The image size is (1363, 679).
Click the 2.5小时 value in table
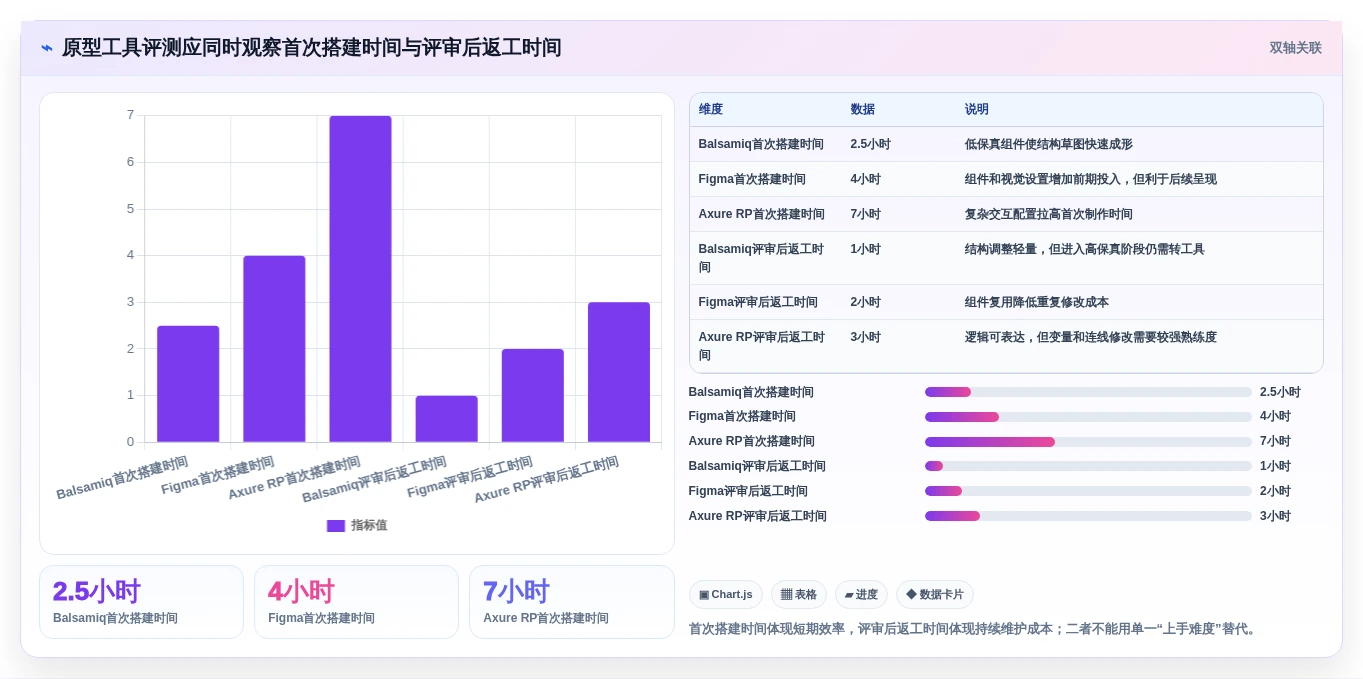[870, 144]
